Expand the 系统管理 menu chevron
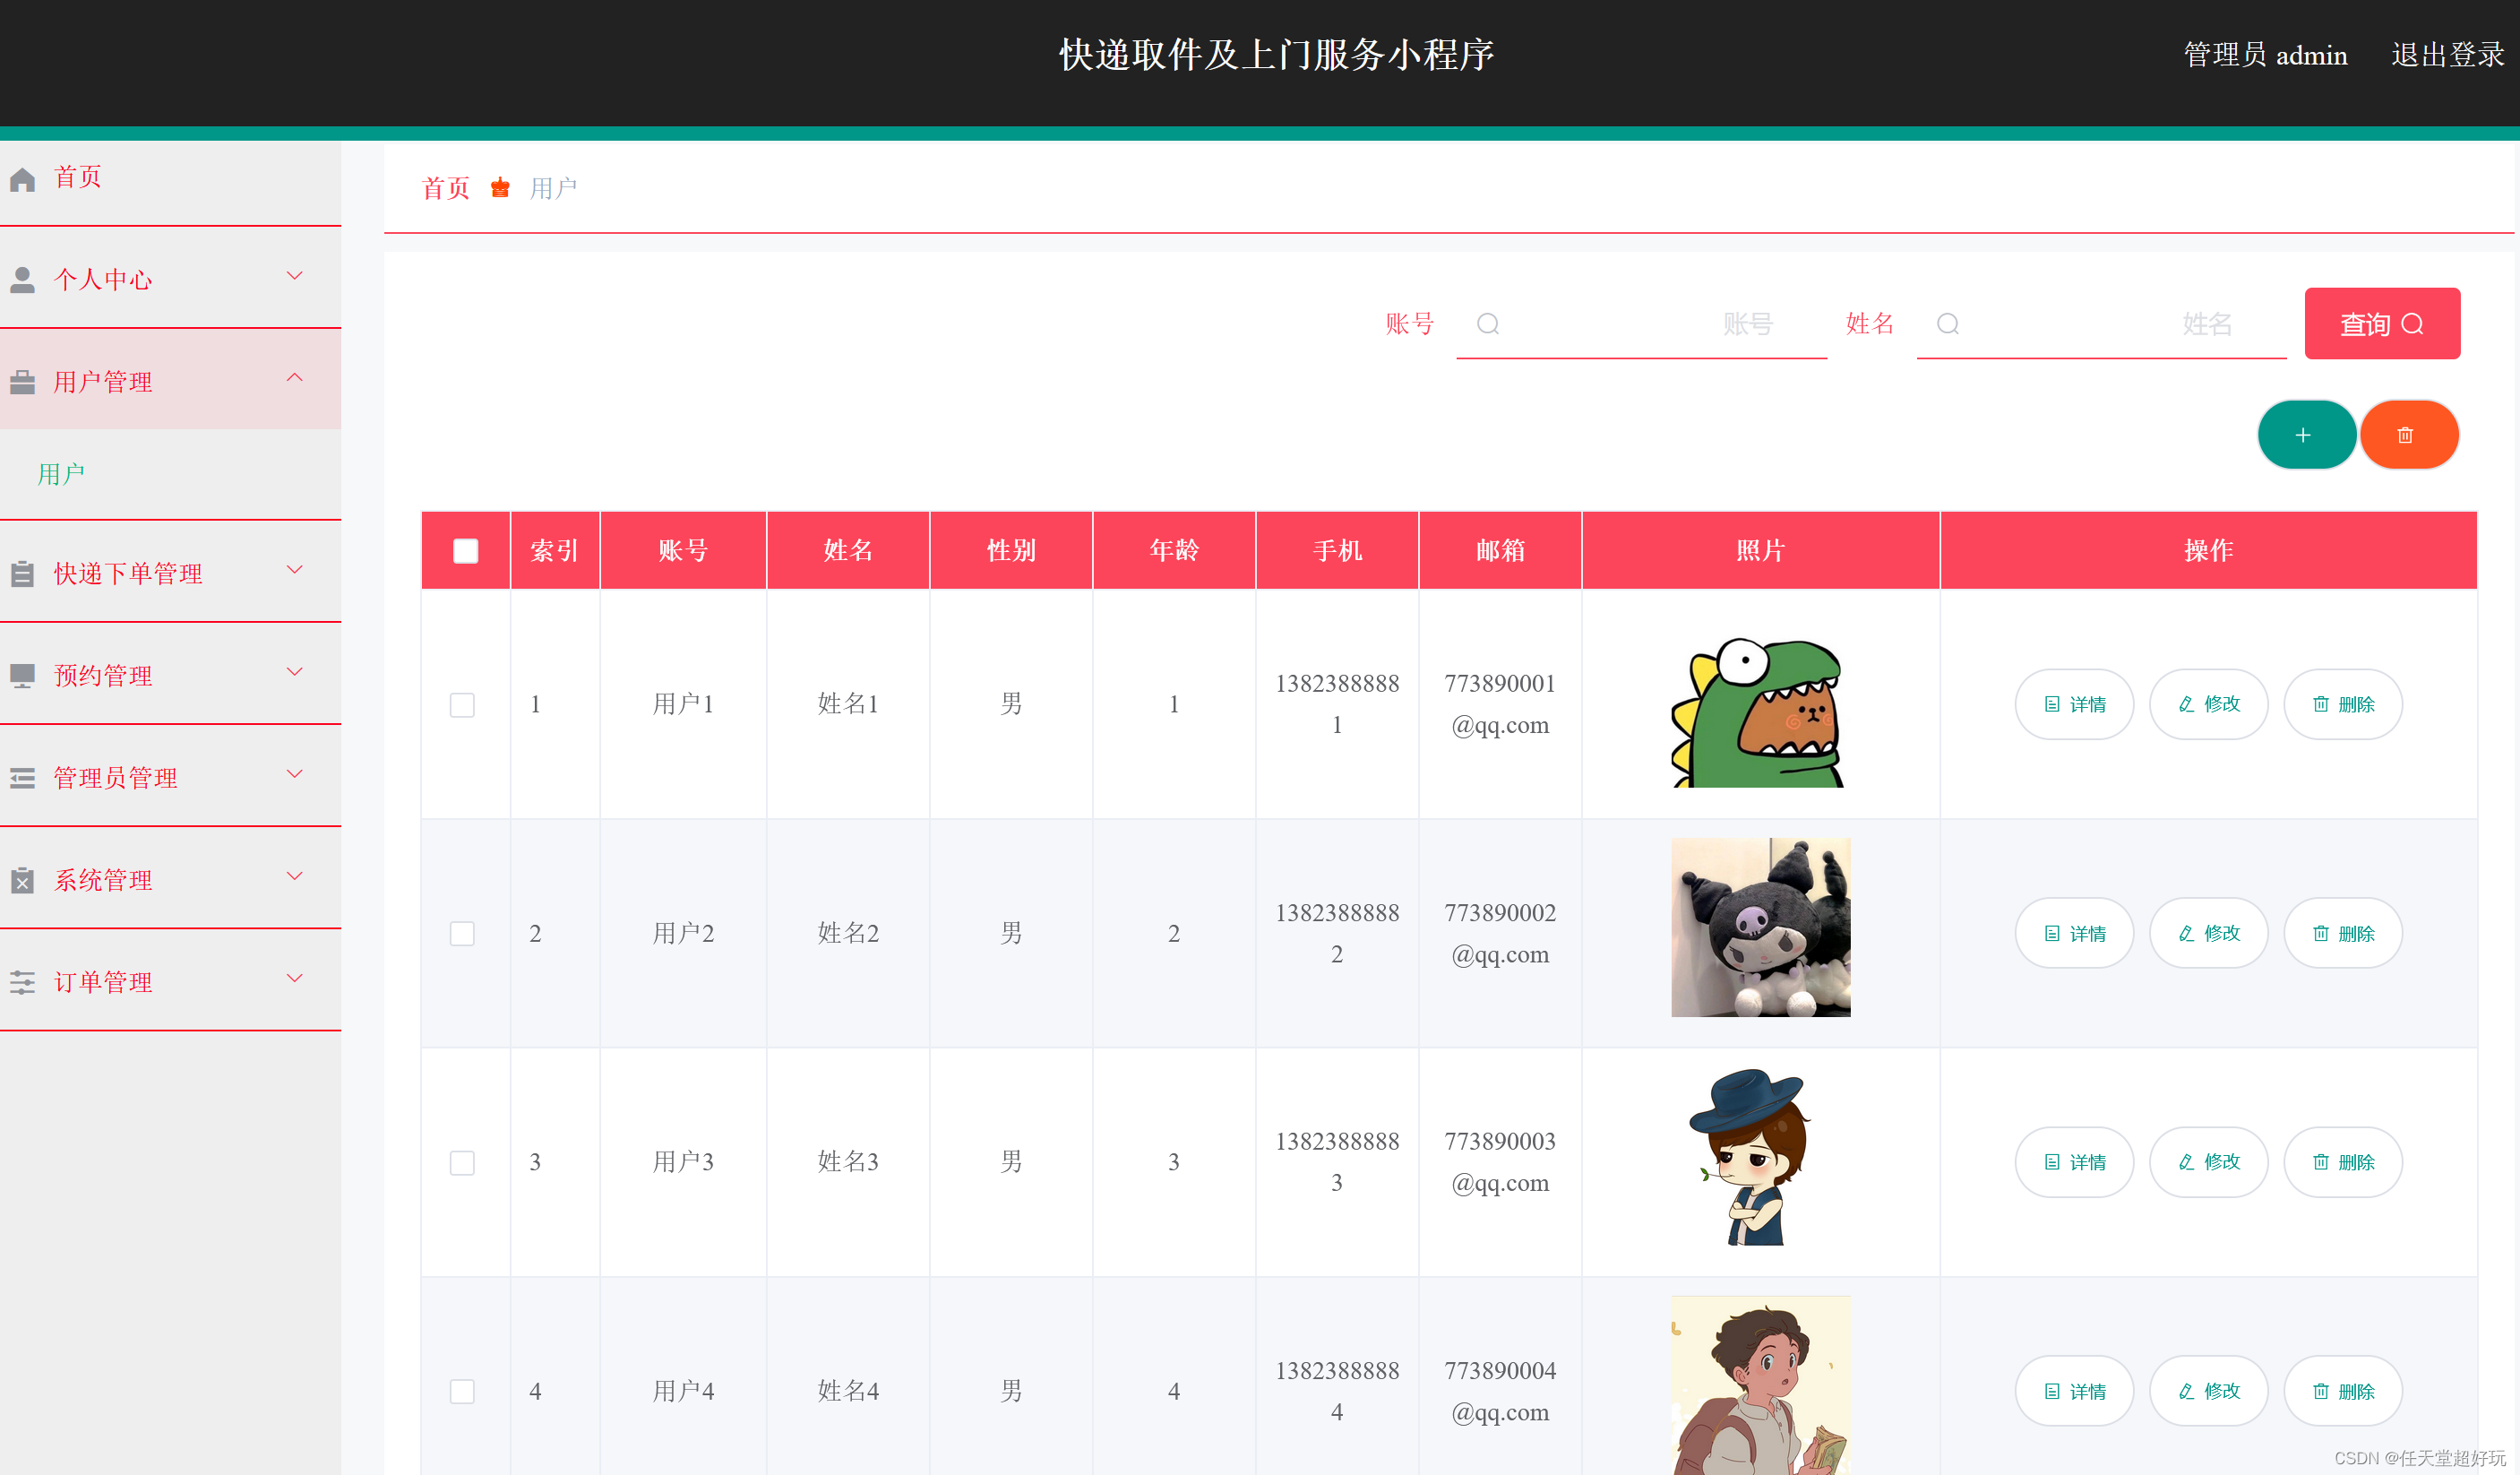This screenshot has width=2520, height=1475. click(x=294, y=877)
